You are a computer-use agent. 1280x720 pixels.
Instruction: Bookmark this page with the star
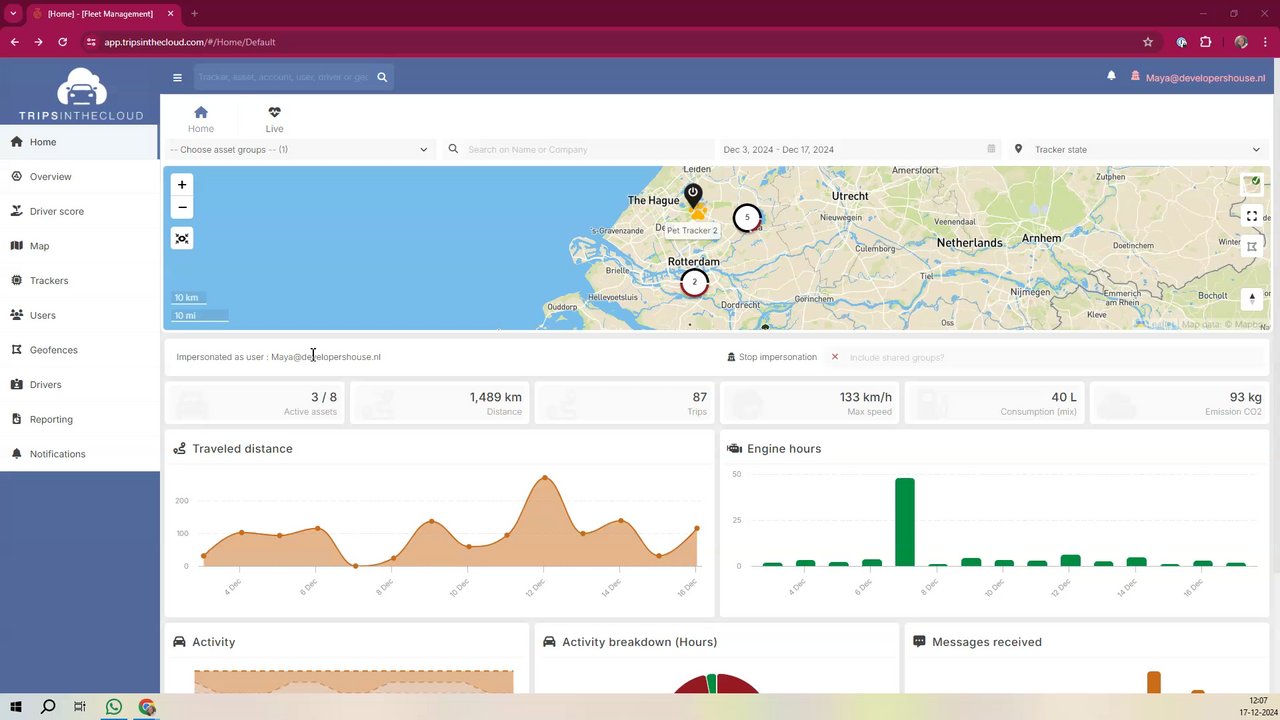(x=1148, y=42)
